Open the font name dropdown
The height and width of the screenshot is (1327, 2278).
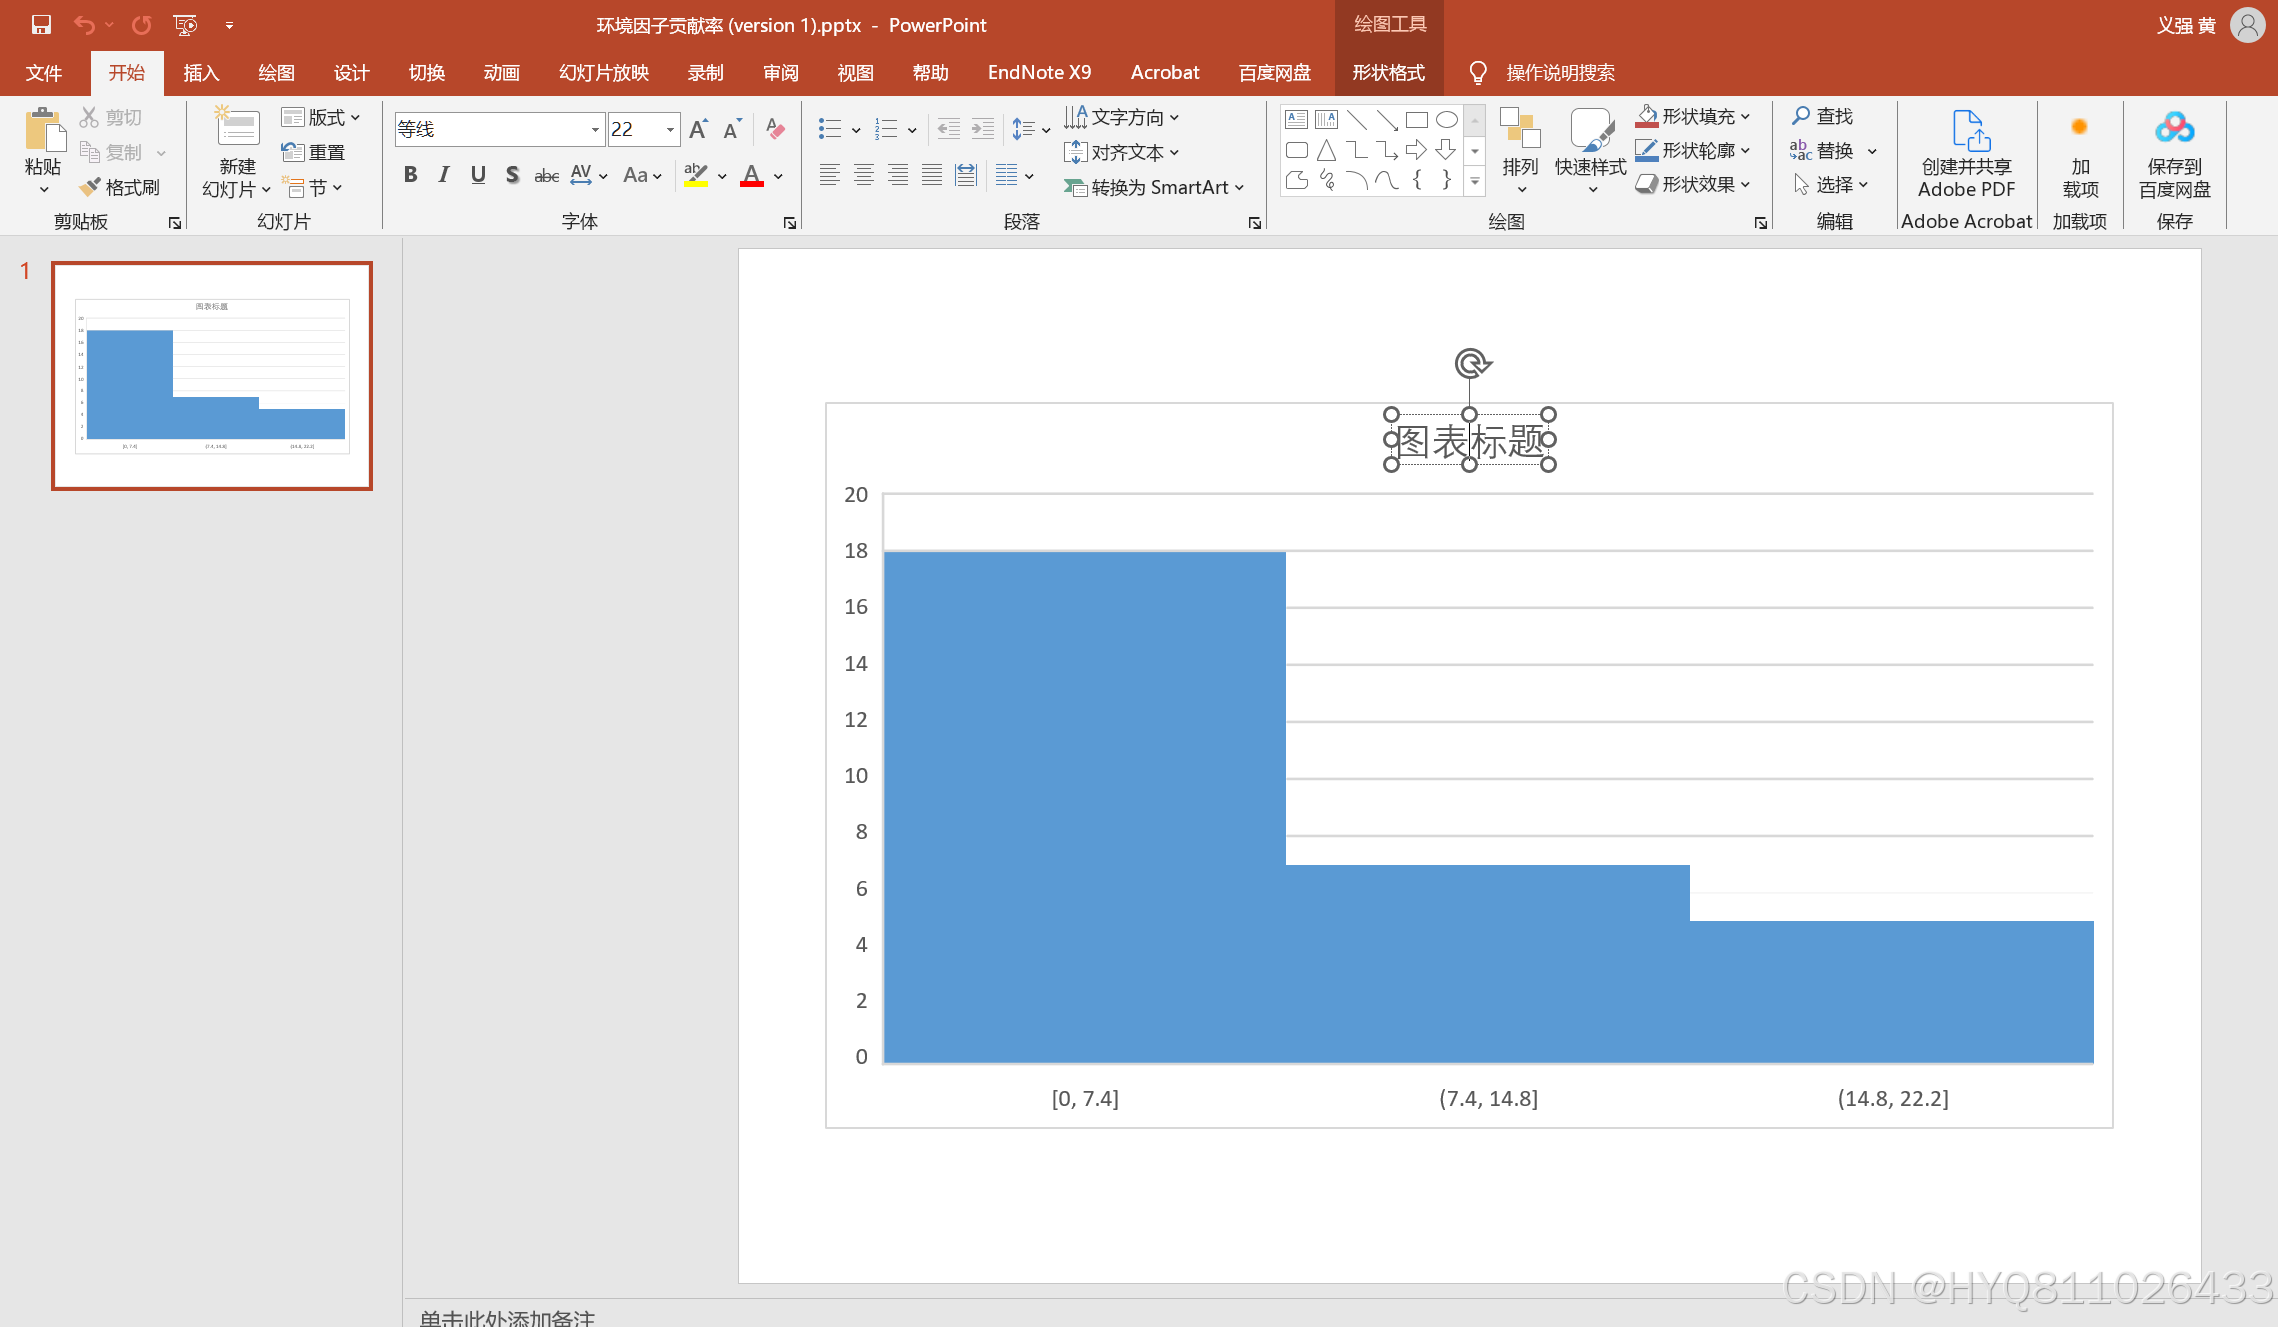click(595, 129)
